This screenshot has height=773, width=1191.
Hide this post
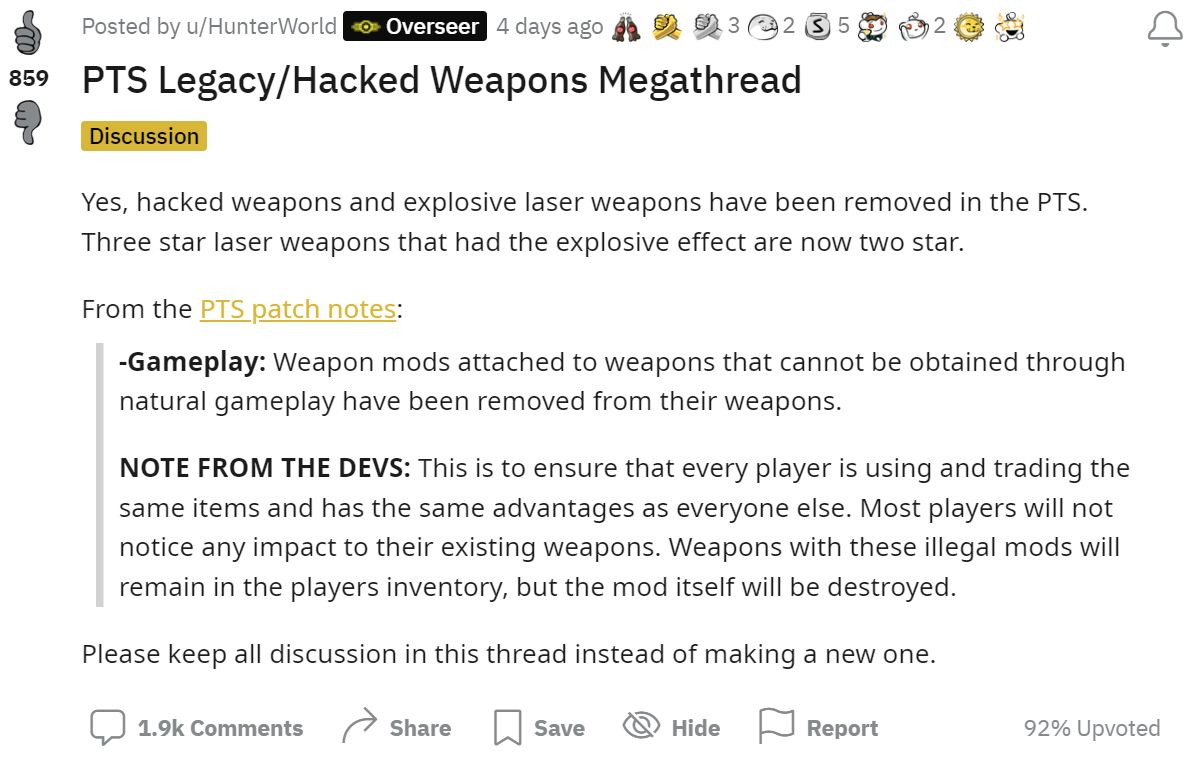point(671,727)
